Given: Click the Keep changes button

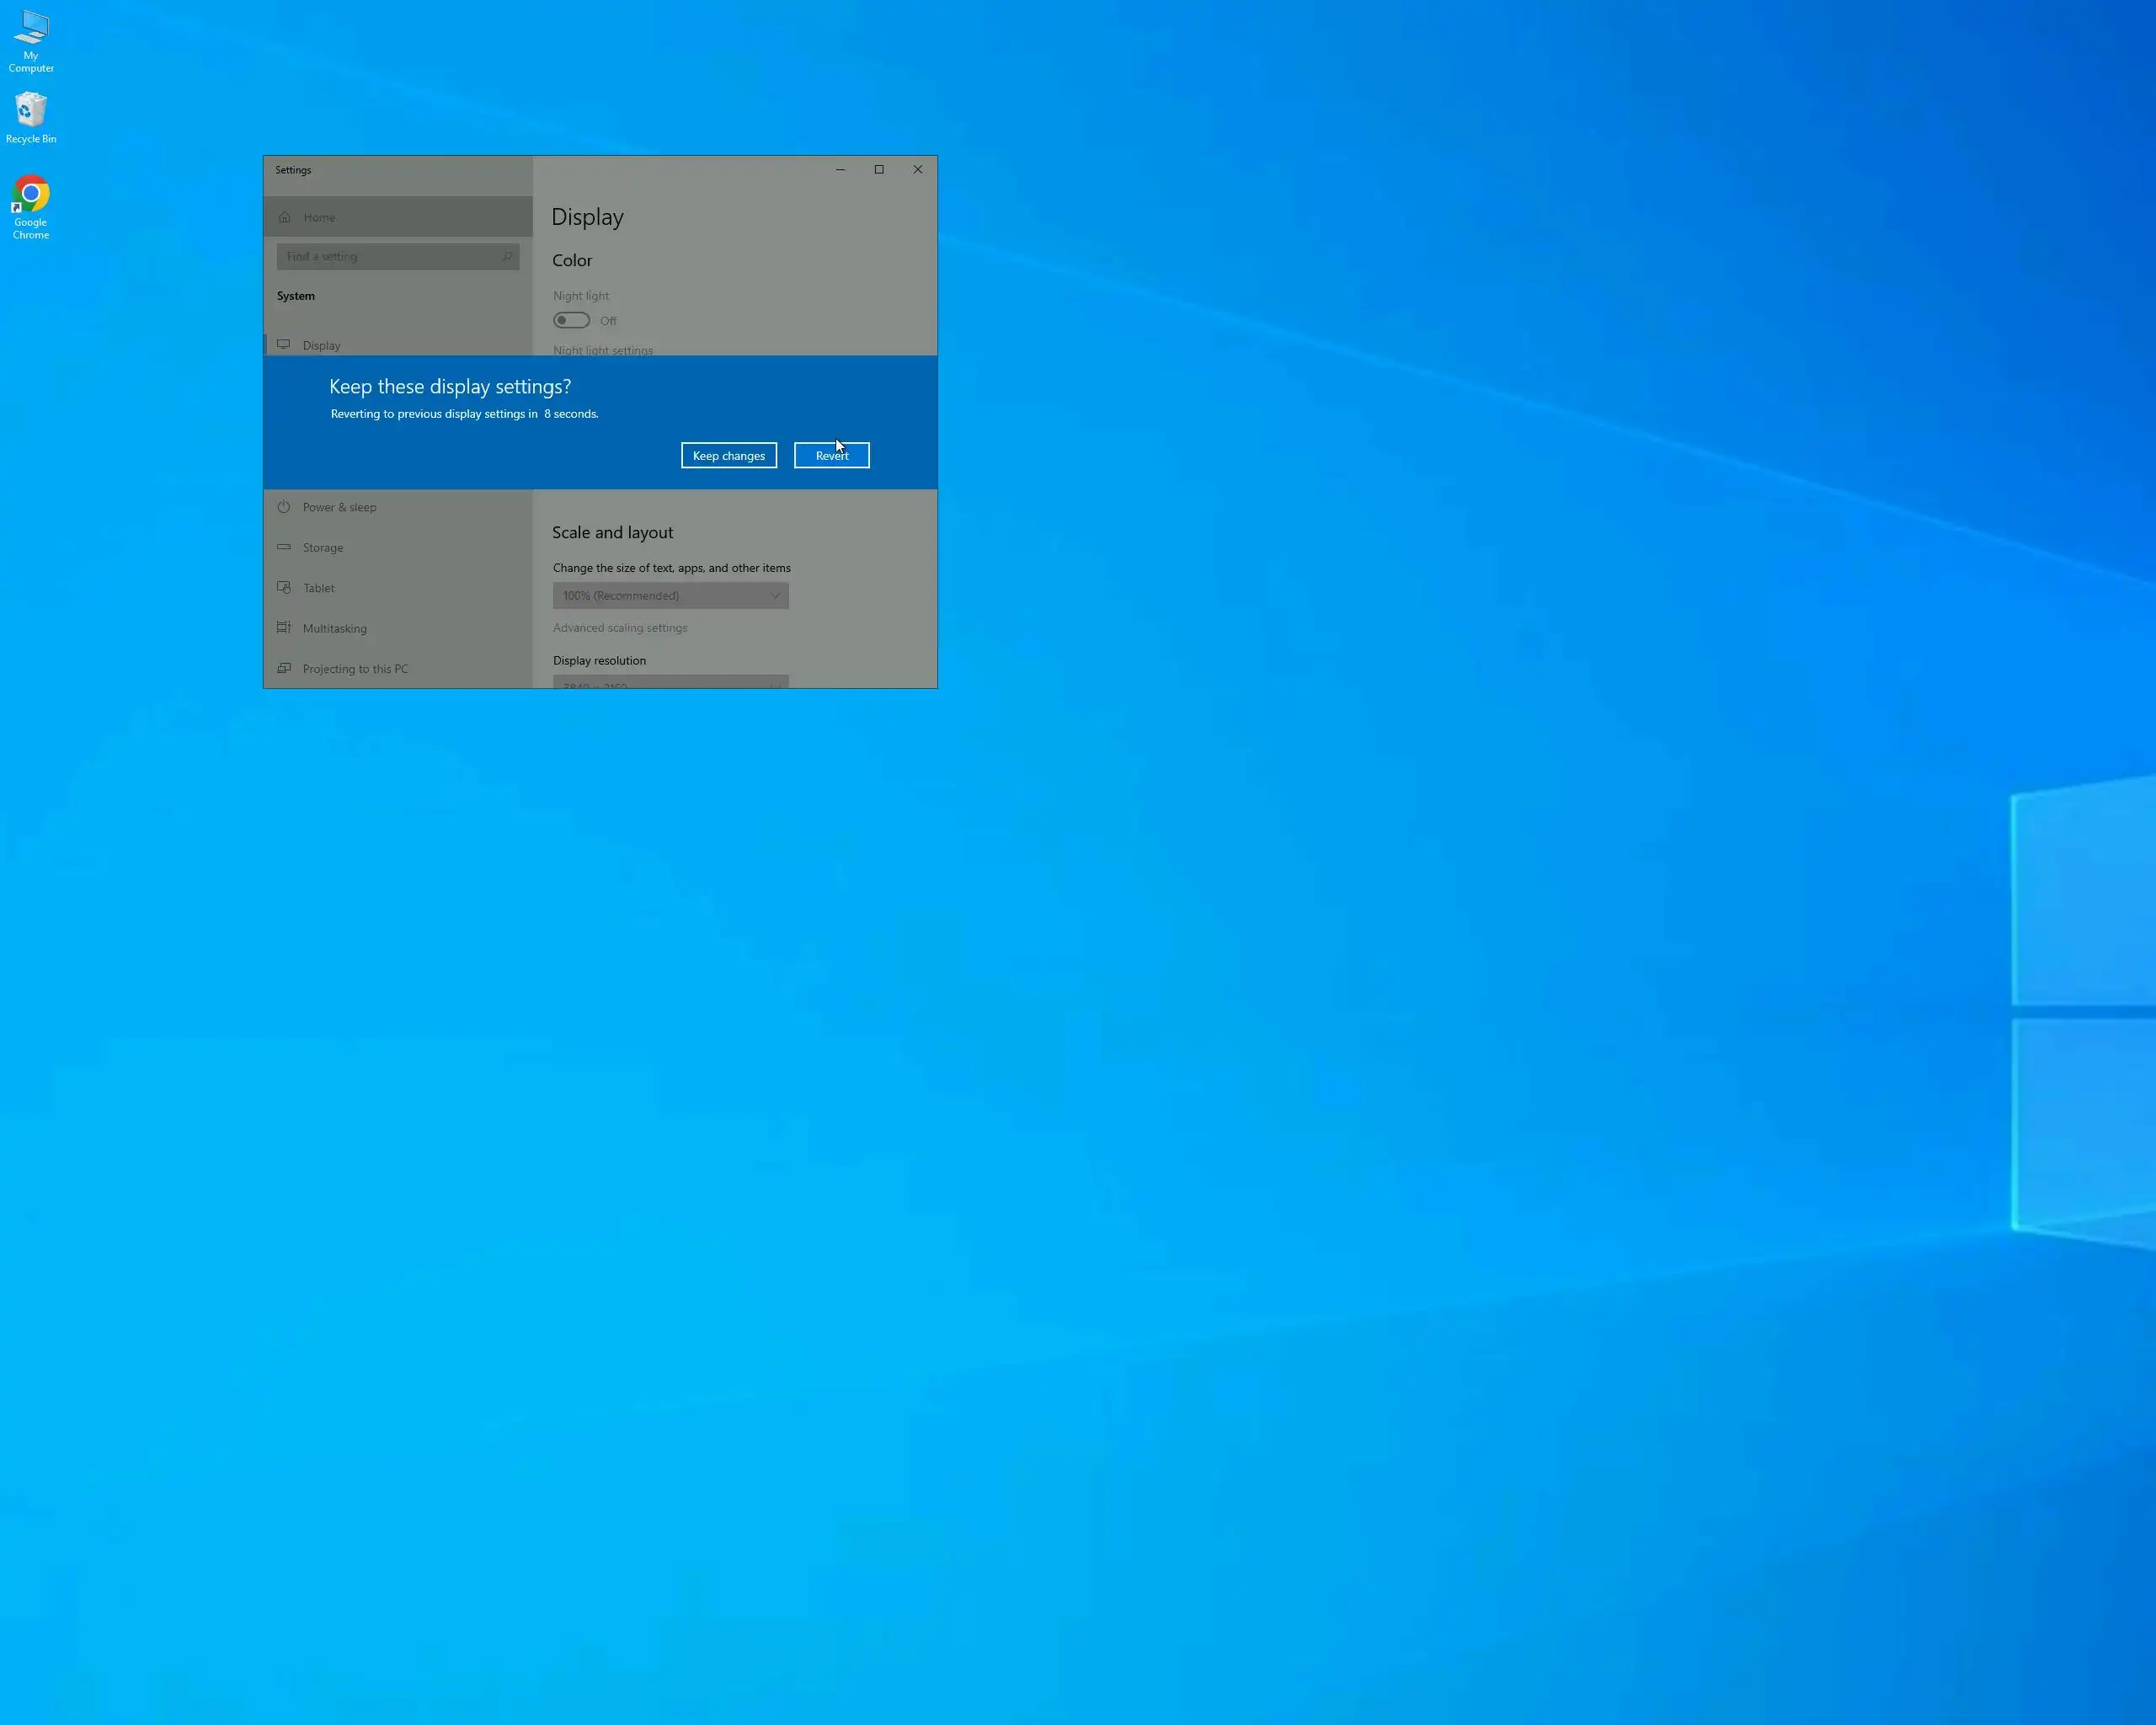Looking at the screenshot, I should click(728, 455).
